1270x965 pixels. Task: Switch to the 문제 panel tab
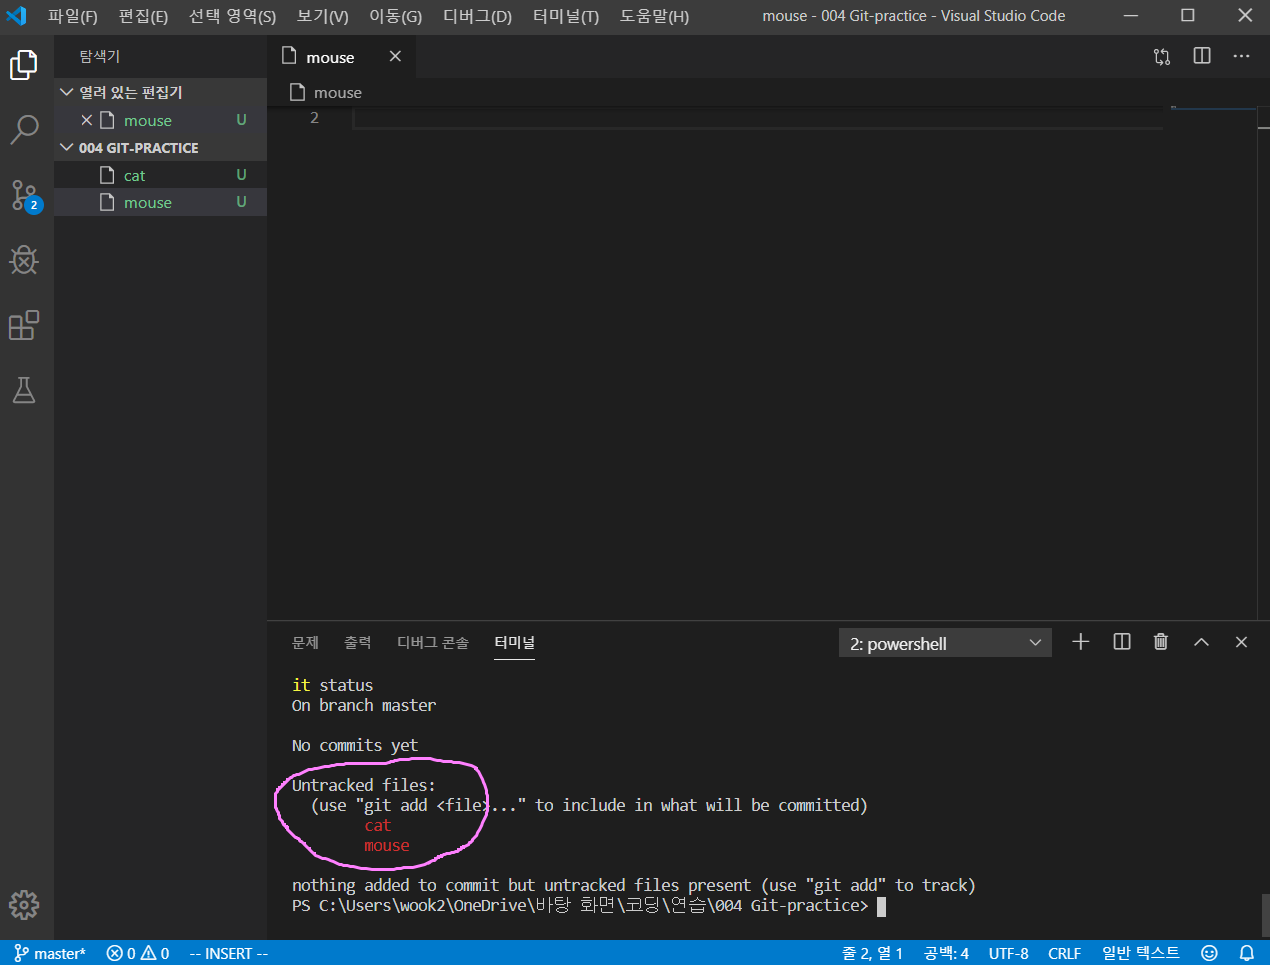point(305,642)
